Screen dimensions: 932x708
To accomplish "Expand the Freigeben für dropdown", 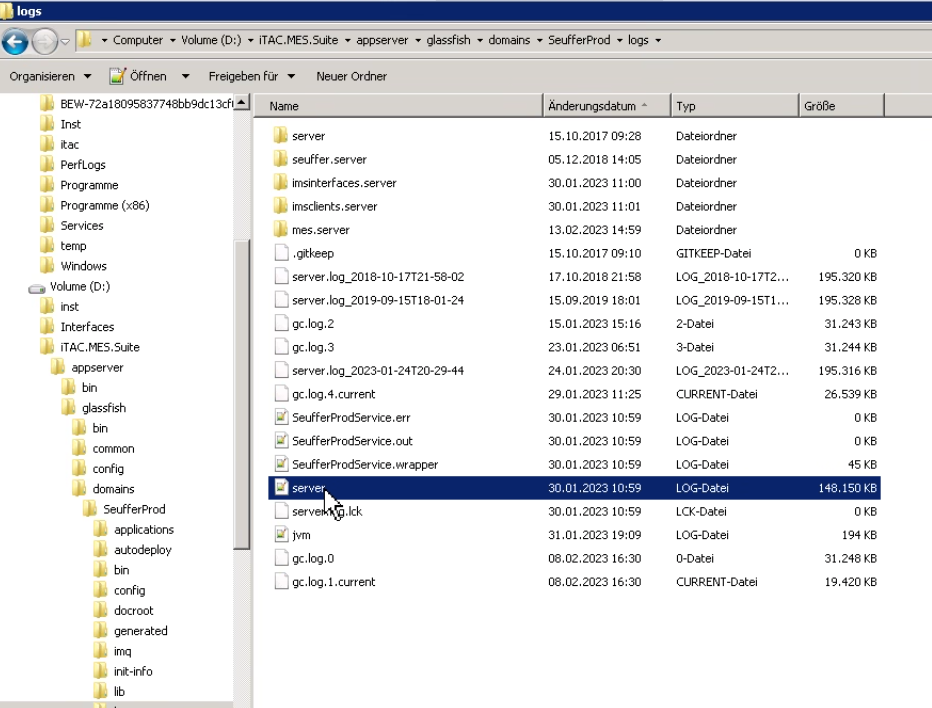I will (x=251, y=76).
